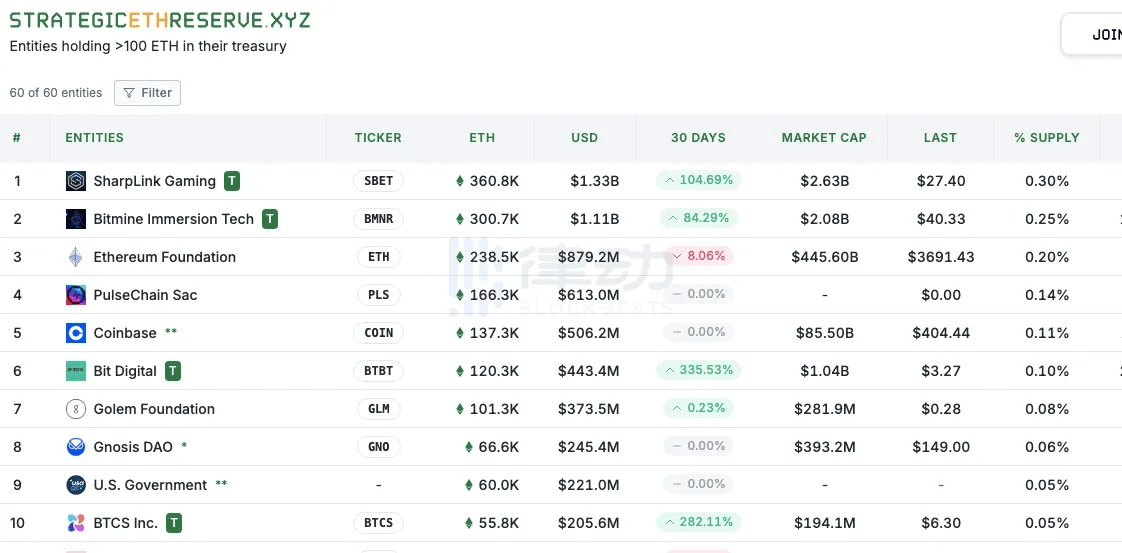The image size is (1122, 553).
Task: Click the Coinbase blue logo icon
Action: tap(76, 333)
